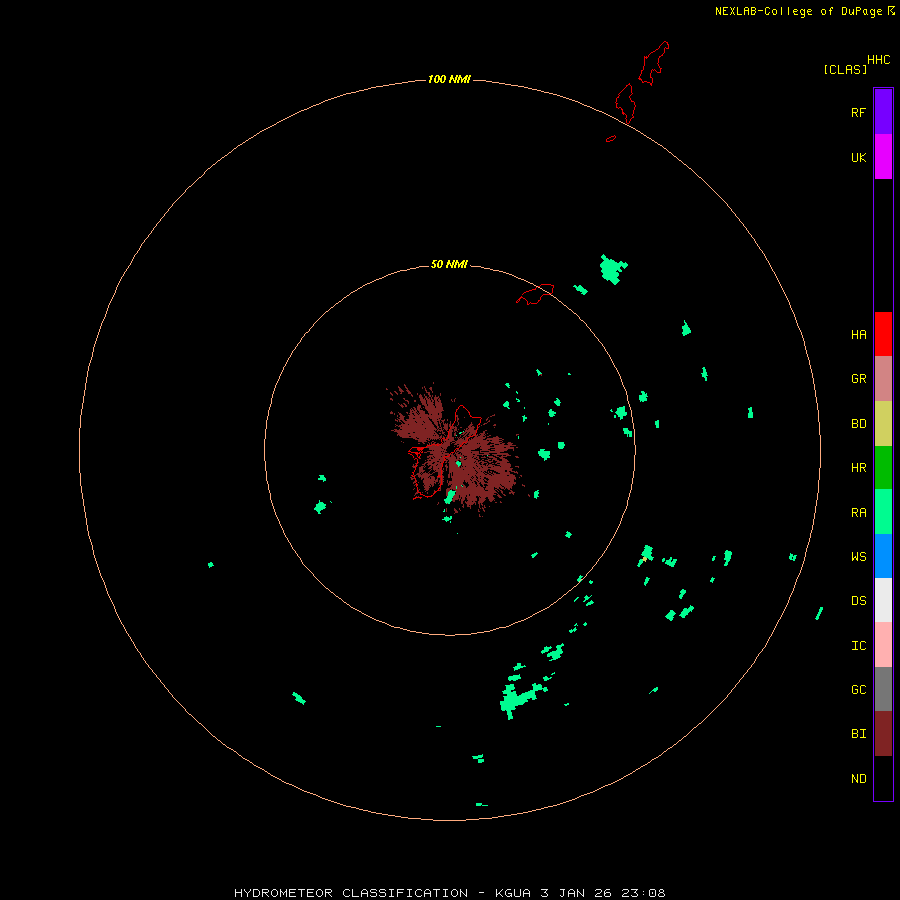Click the HA red legend swatch
This screenshot has height=900, width=900.
coord(883,334)
